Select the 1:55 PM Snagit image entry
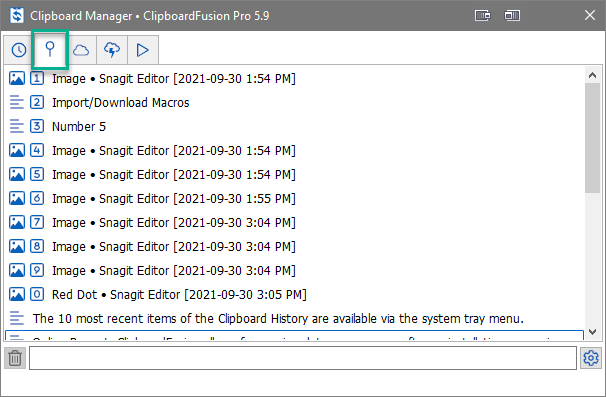 pos(174,198)
